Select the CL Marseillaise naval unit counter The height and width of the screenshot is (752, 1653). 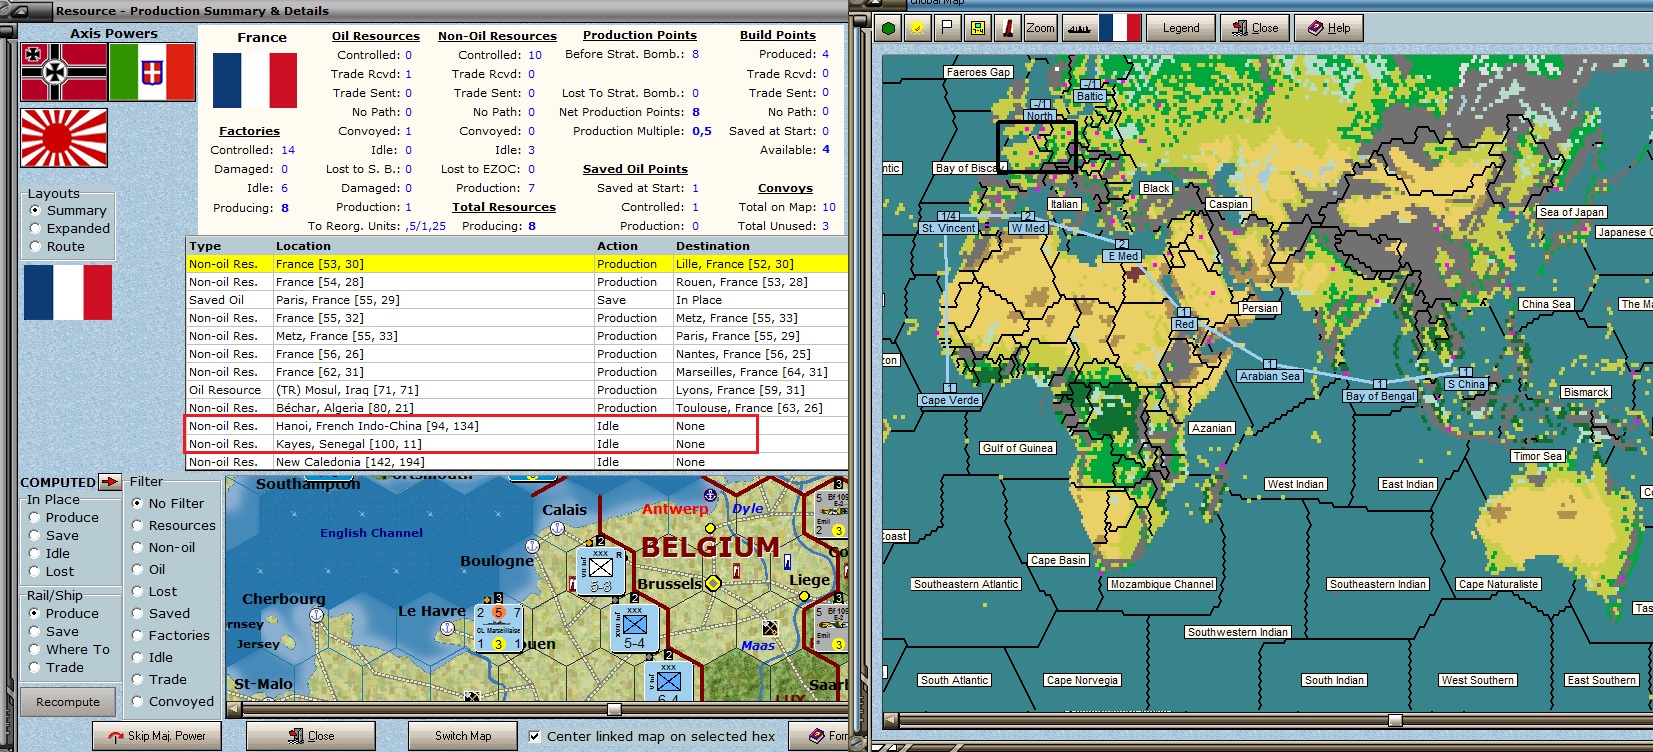(498, 629)
